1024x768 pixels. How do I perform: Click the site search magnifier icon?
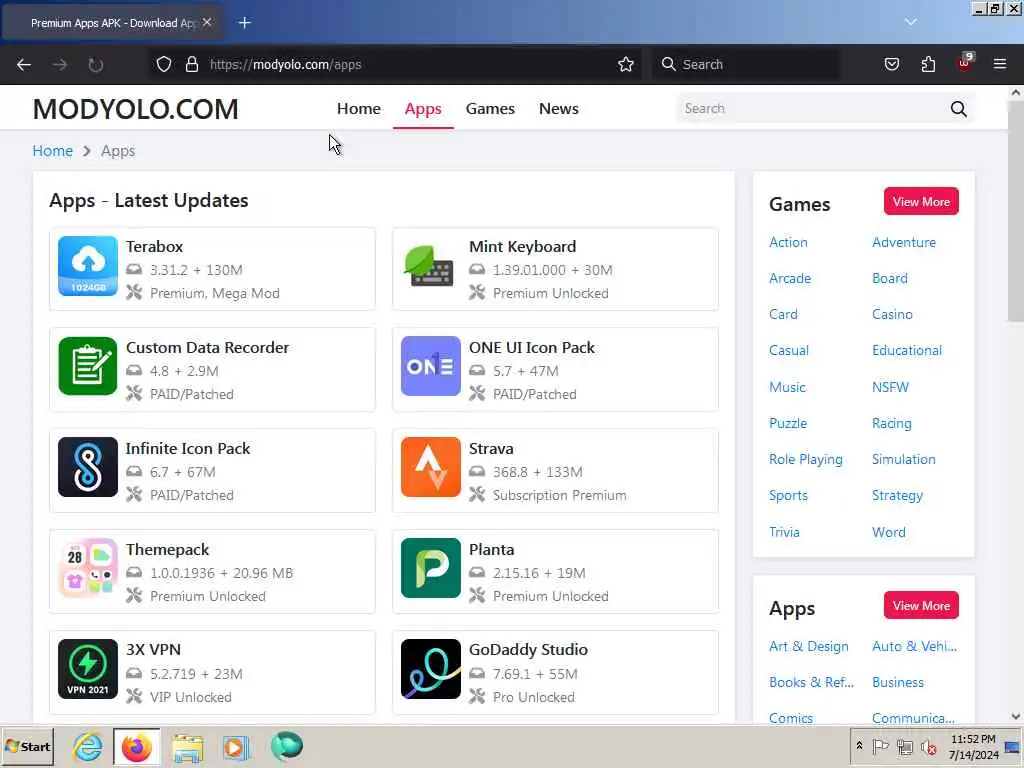click(x=958, y=109)
